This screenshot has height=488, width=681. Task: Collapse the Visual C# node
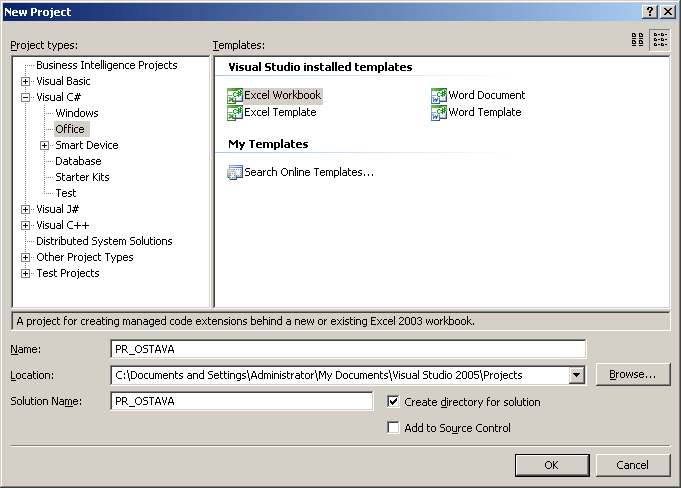point(26,97)
